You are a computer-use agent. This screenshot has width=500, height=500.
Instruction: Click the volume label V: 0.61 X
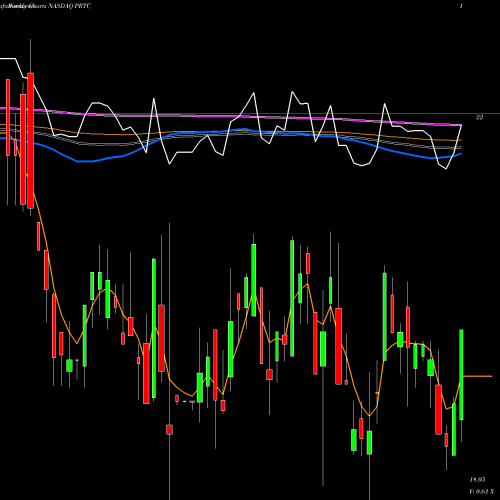482,491
